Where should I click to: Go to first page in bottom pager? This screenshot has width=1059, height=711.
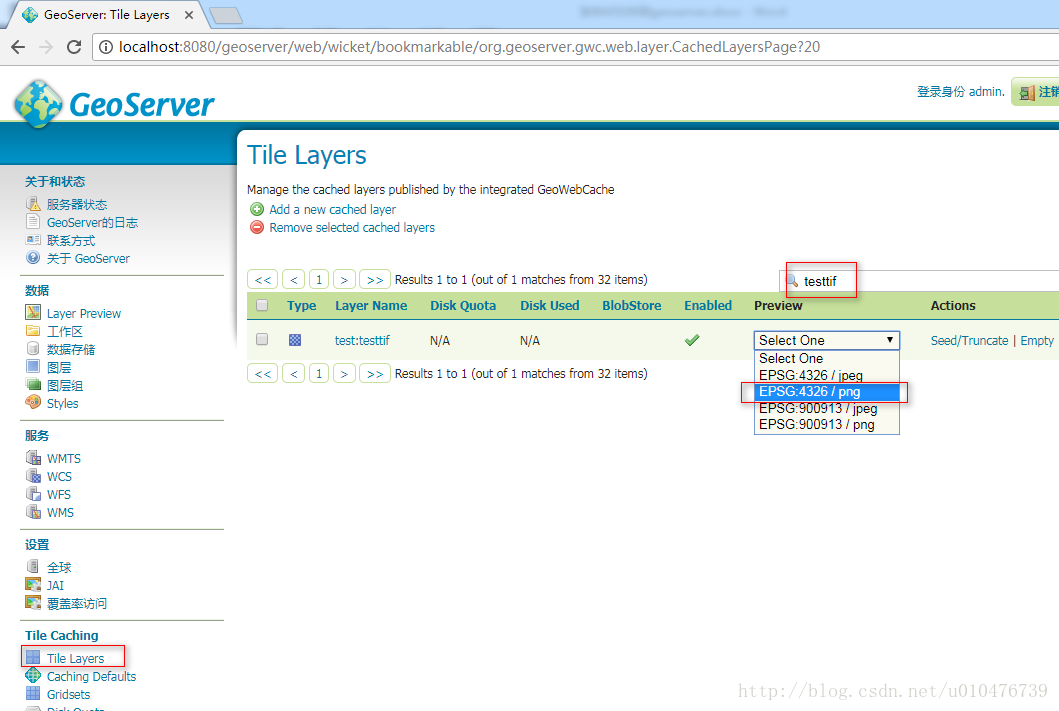tap(263, 373)
